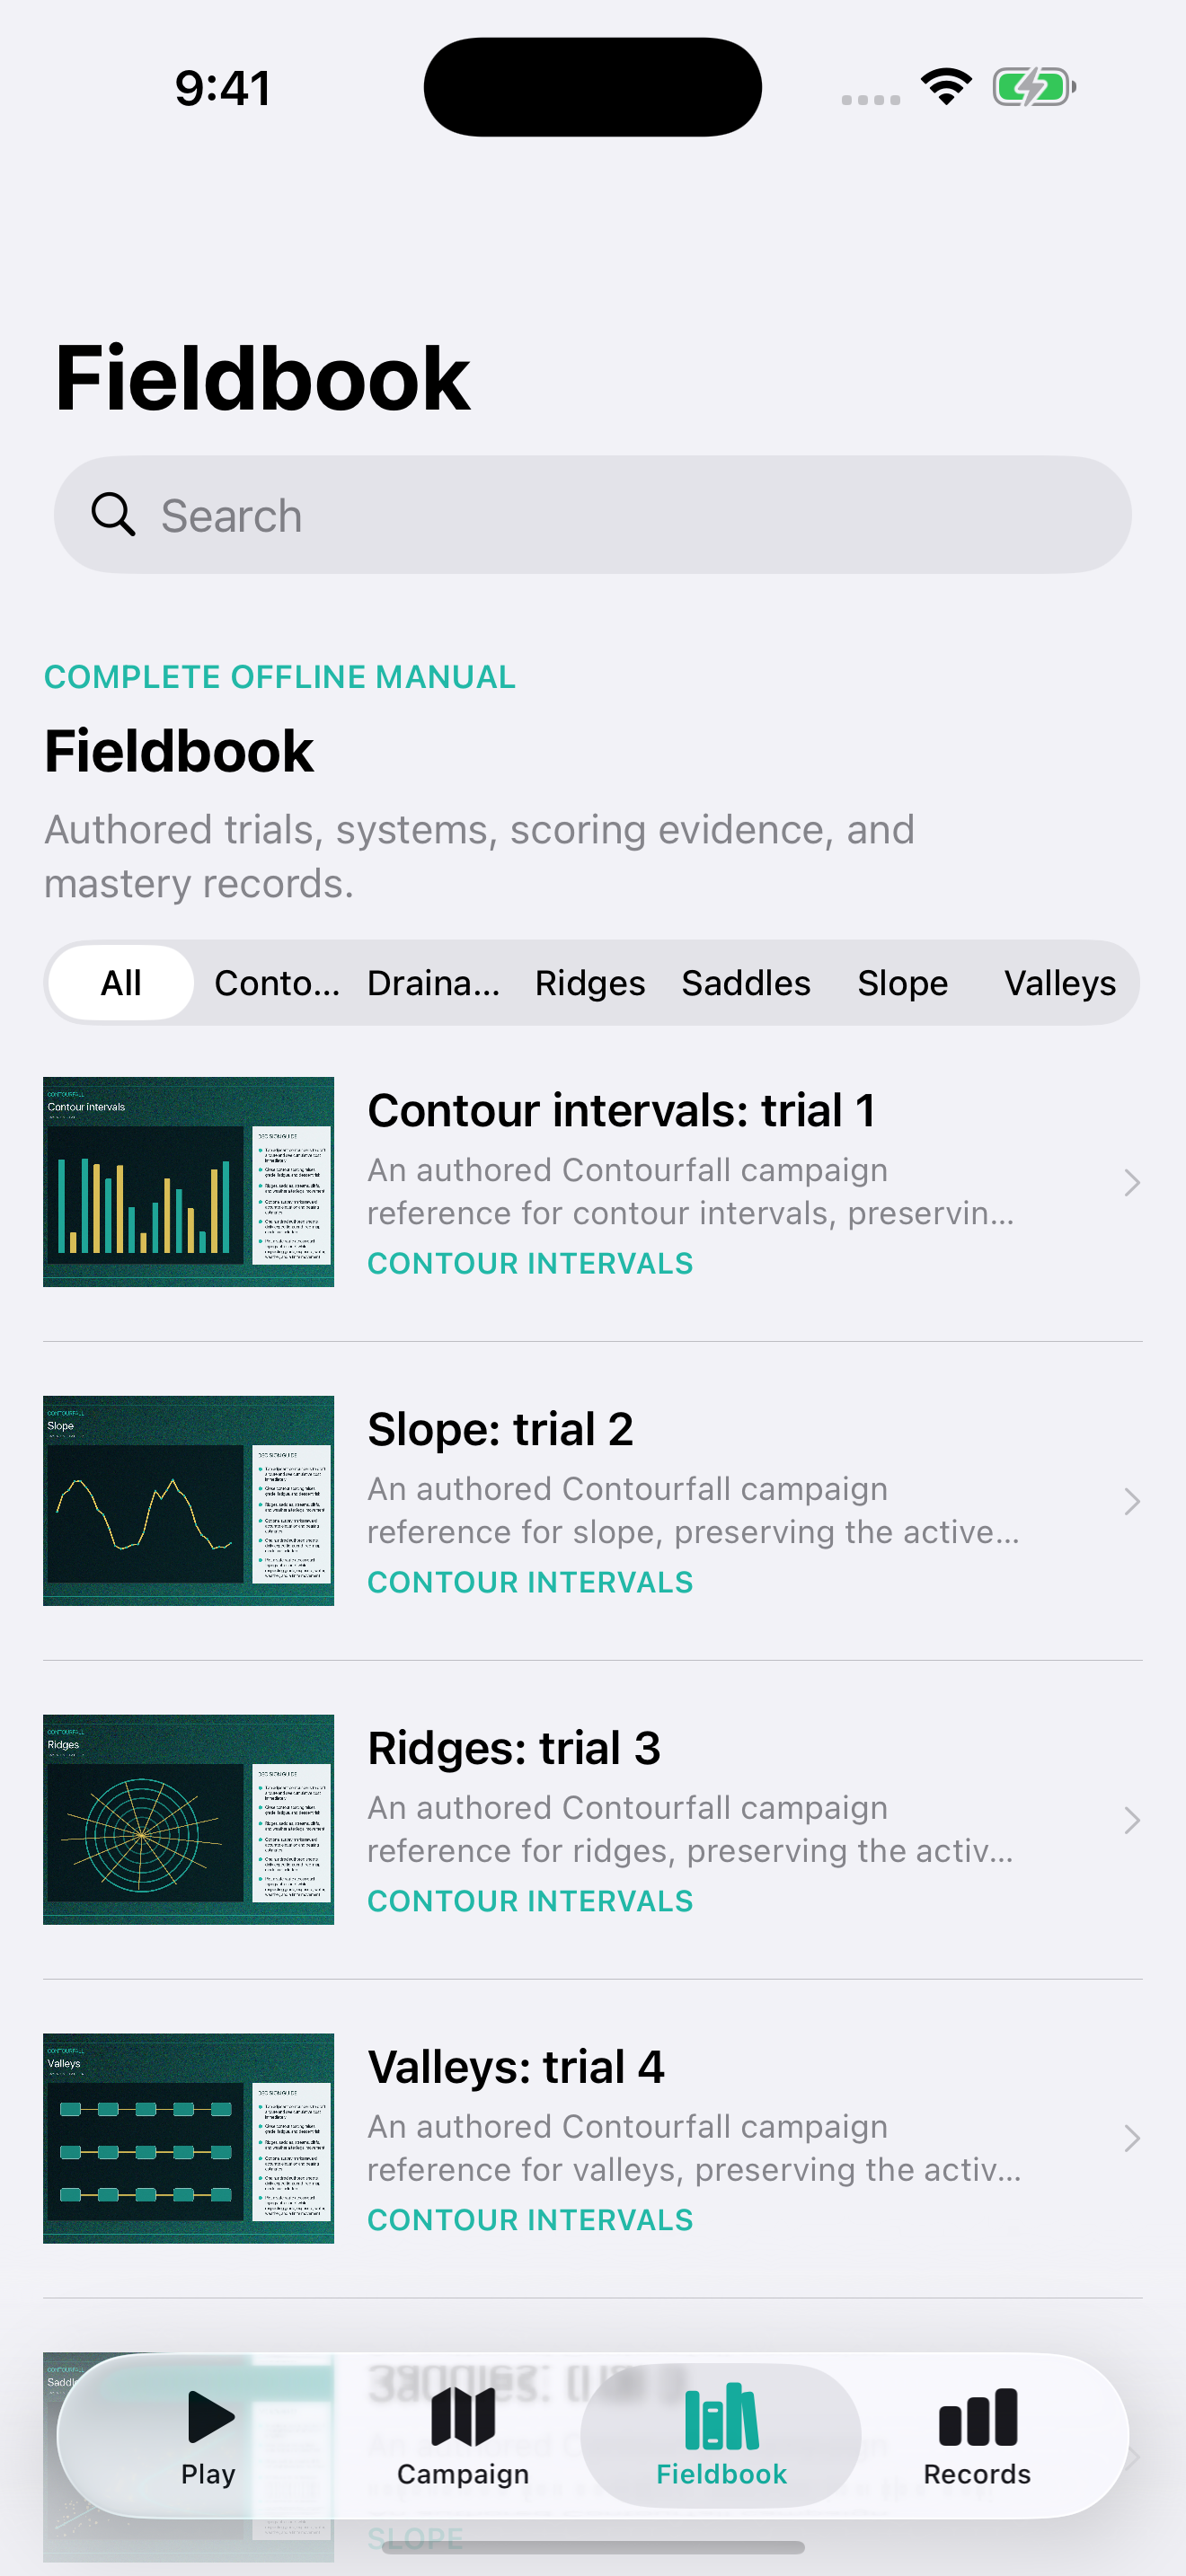Viewport: 1186px width, 2576px height.
Task: Check the Wi-Fi status icon
Action: point(946,87)
